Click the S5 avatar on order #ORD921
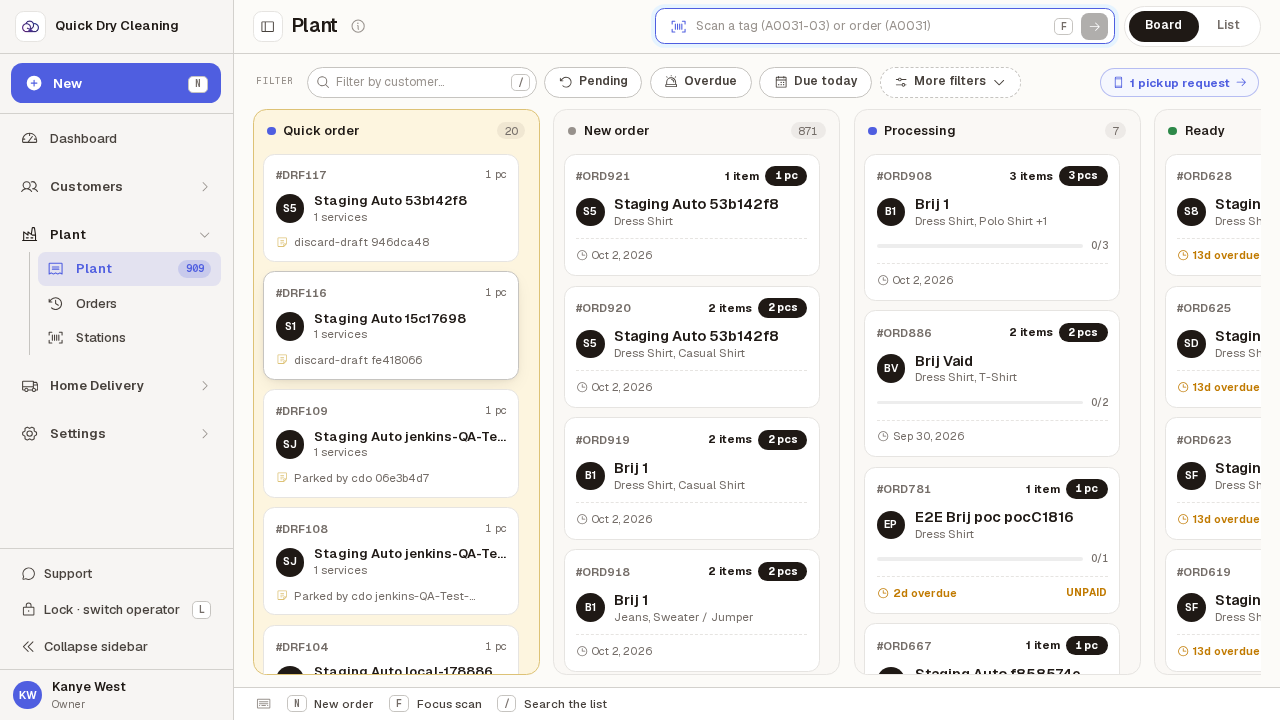The width and height of the screenshot is (1280, 720). (590, 211)
